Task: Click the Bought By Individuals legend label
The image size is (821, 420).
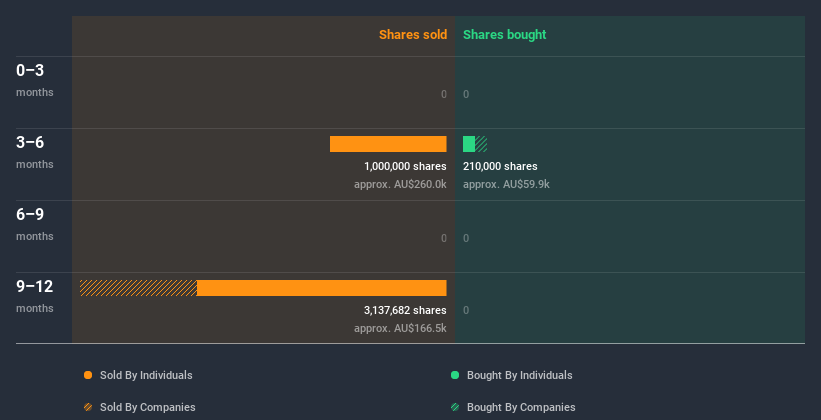Action: point(519,375)
